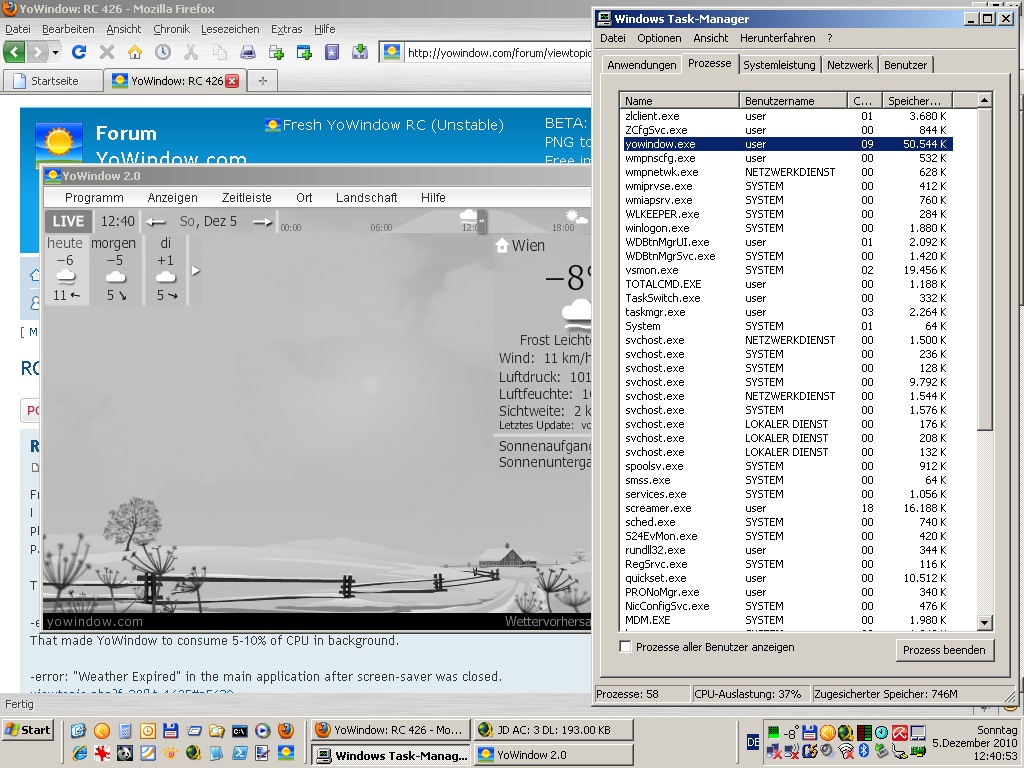Open Firefox back/forward history dropdown arrow

pyautogui.click(x=56, y=52)
